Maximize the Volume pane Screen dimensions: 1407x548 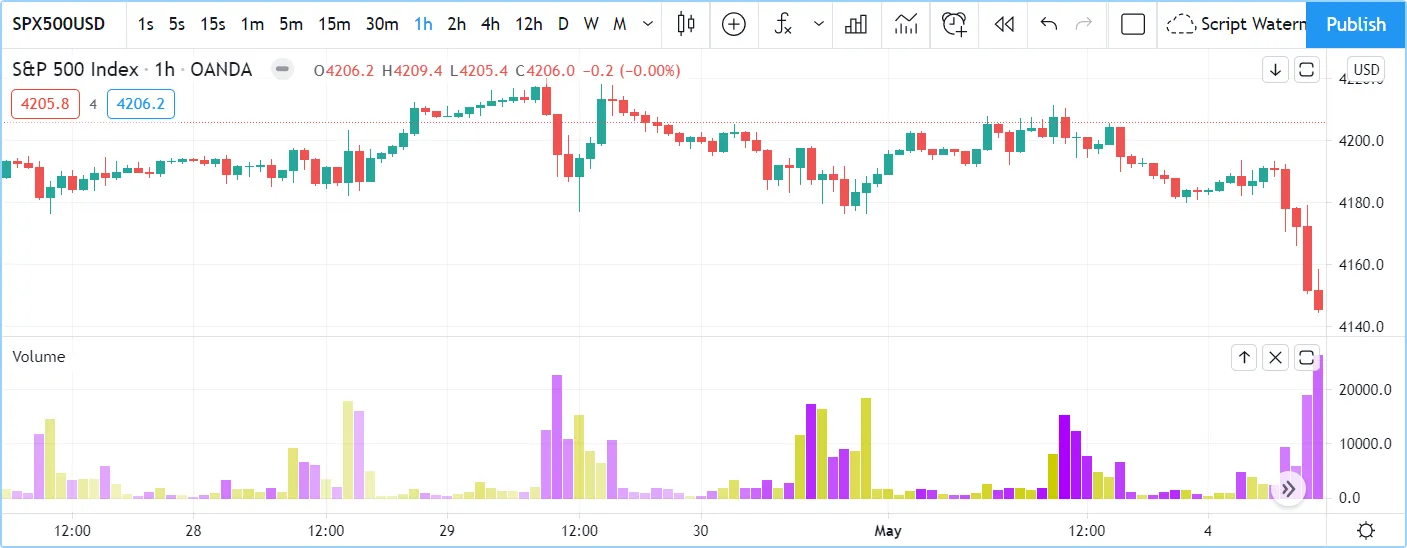tap(1306, 357)
